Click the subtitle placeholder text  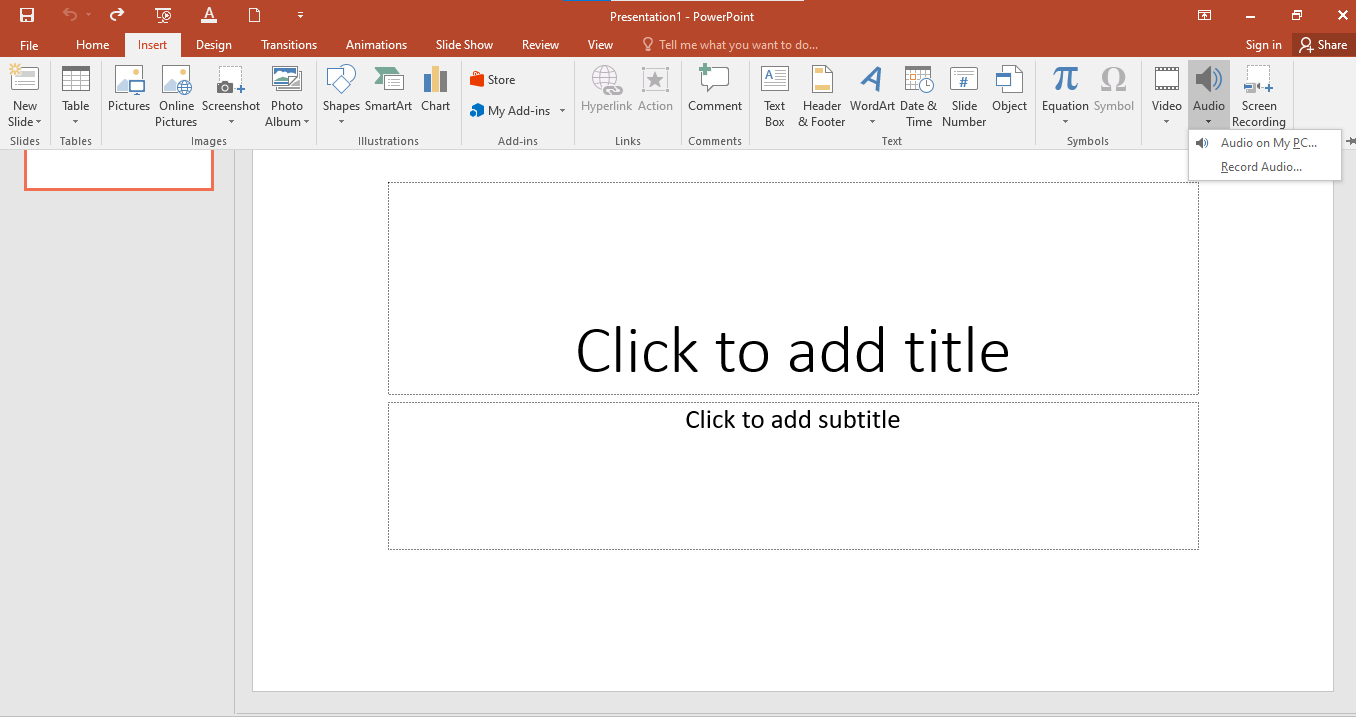793,420
